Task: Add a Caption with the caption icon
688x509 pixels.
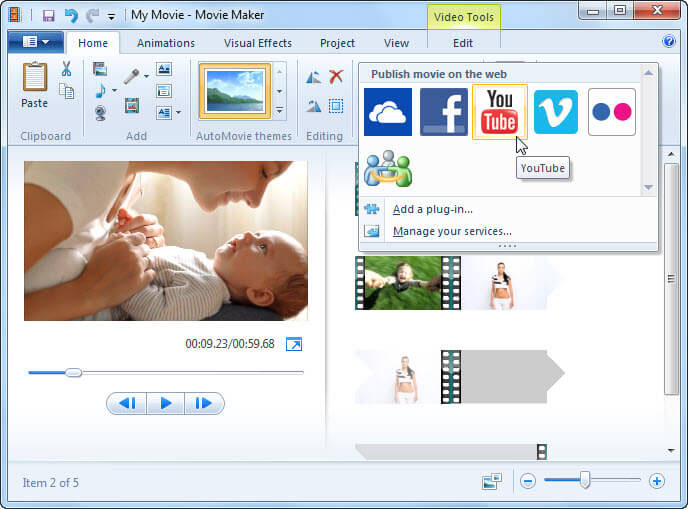Action: tap(164, 91)
